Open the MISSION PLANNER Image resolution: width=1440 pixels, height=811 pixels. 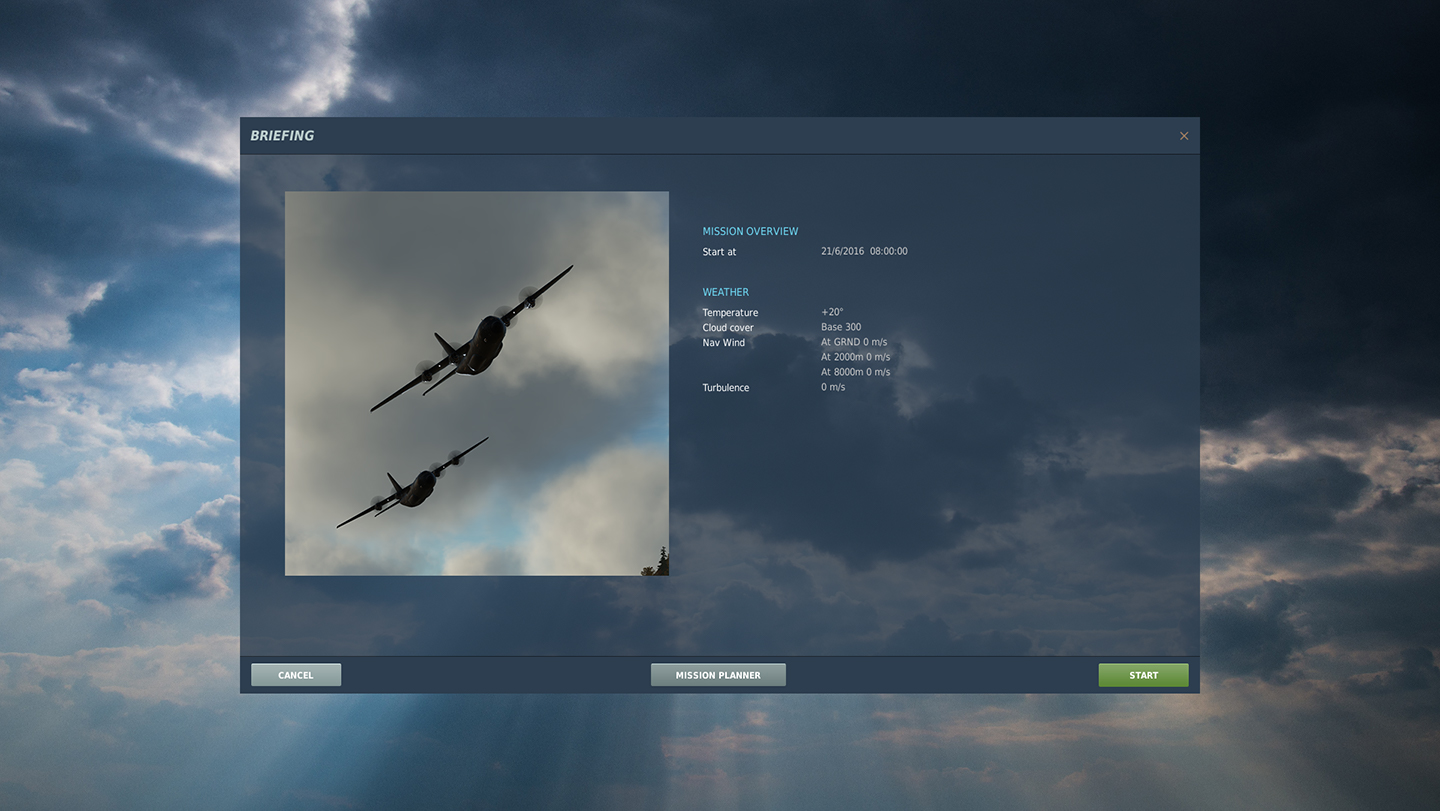(718, 675)
